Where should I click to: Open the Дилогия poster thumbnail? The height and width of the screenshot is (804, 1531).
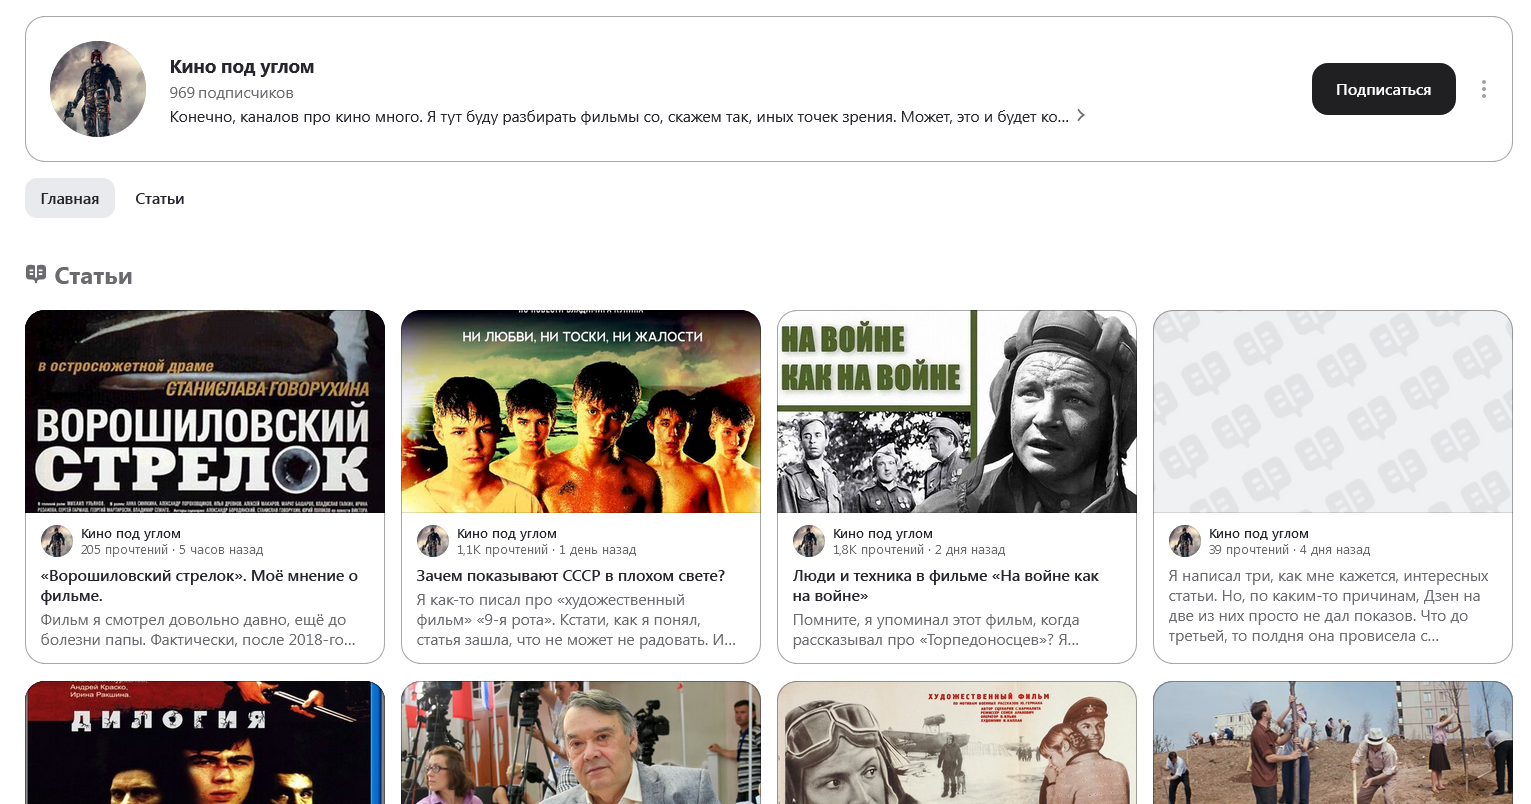pos(205,743)
